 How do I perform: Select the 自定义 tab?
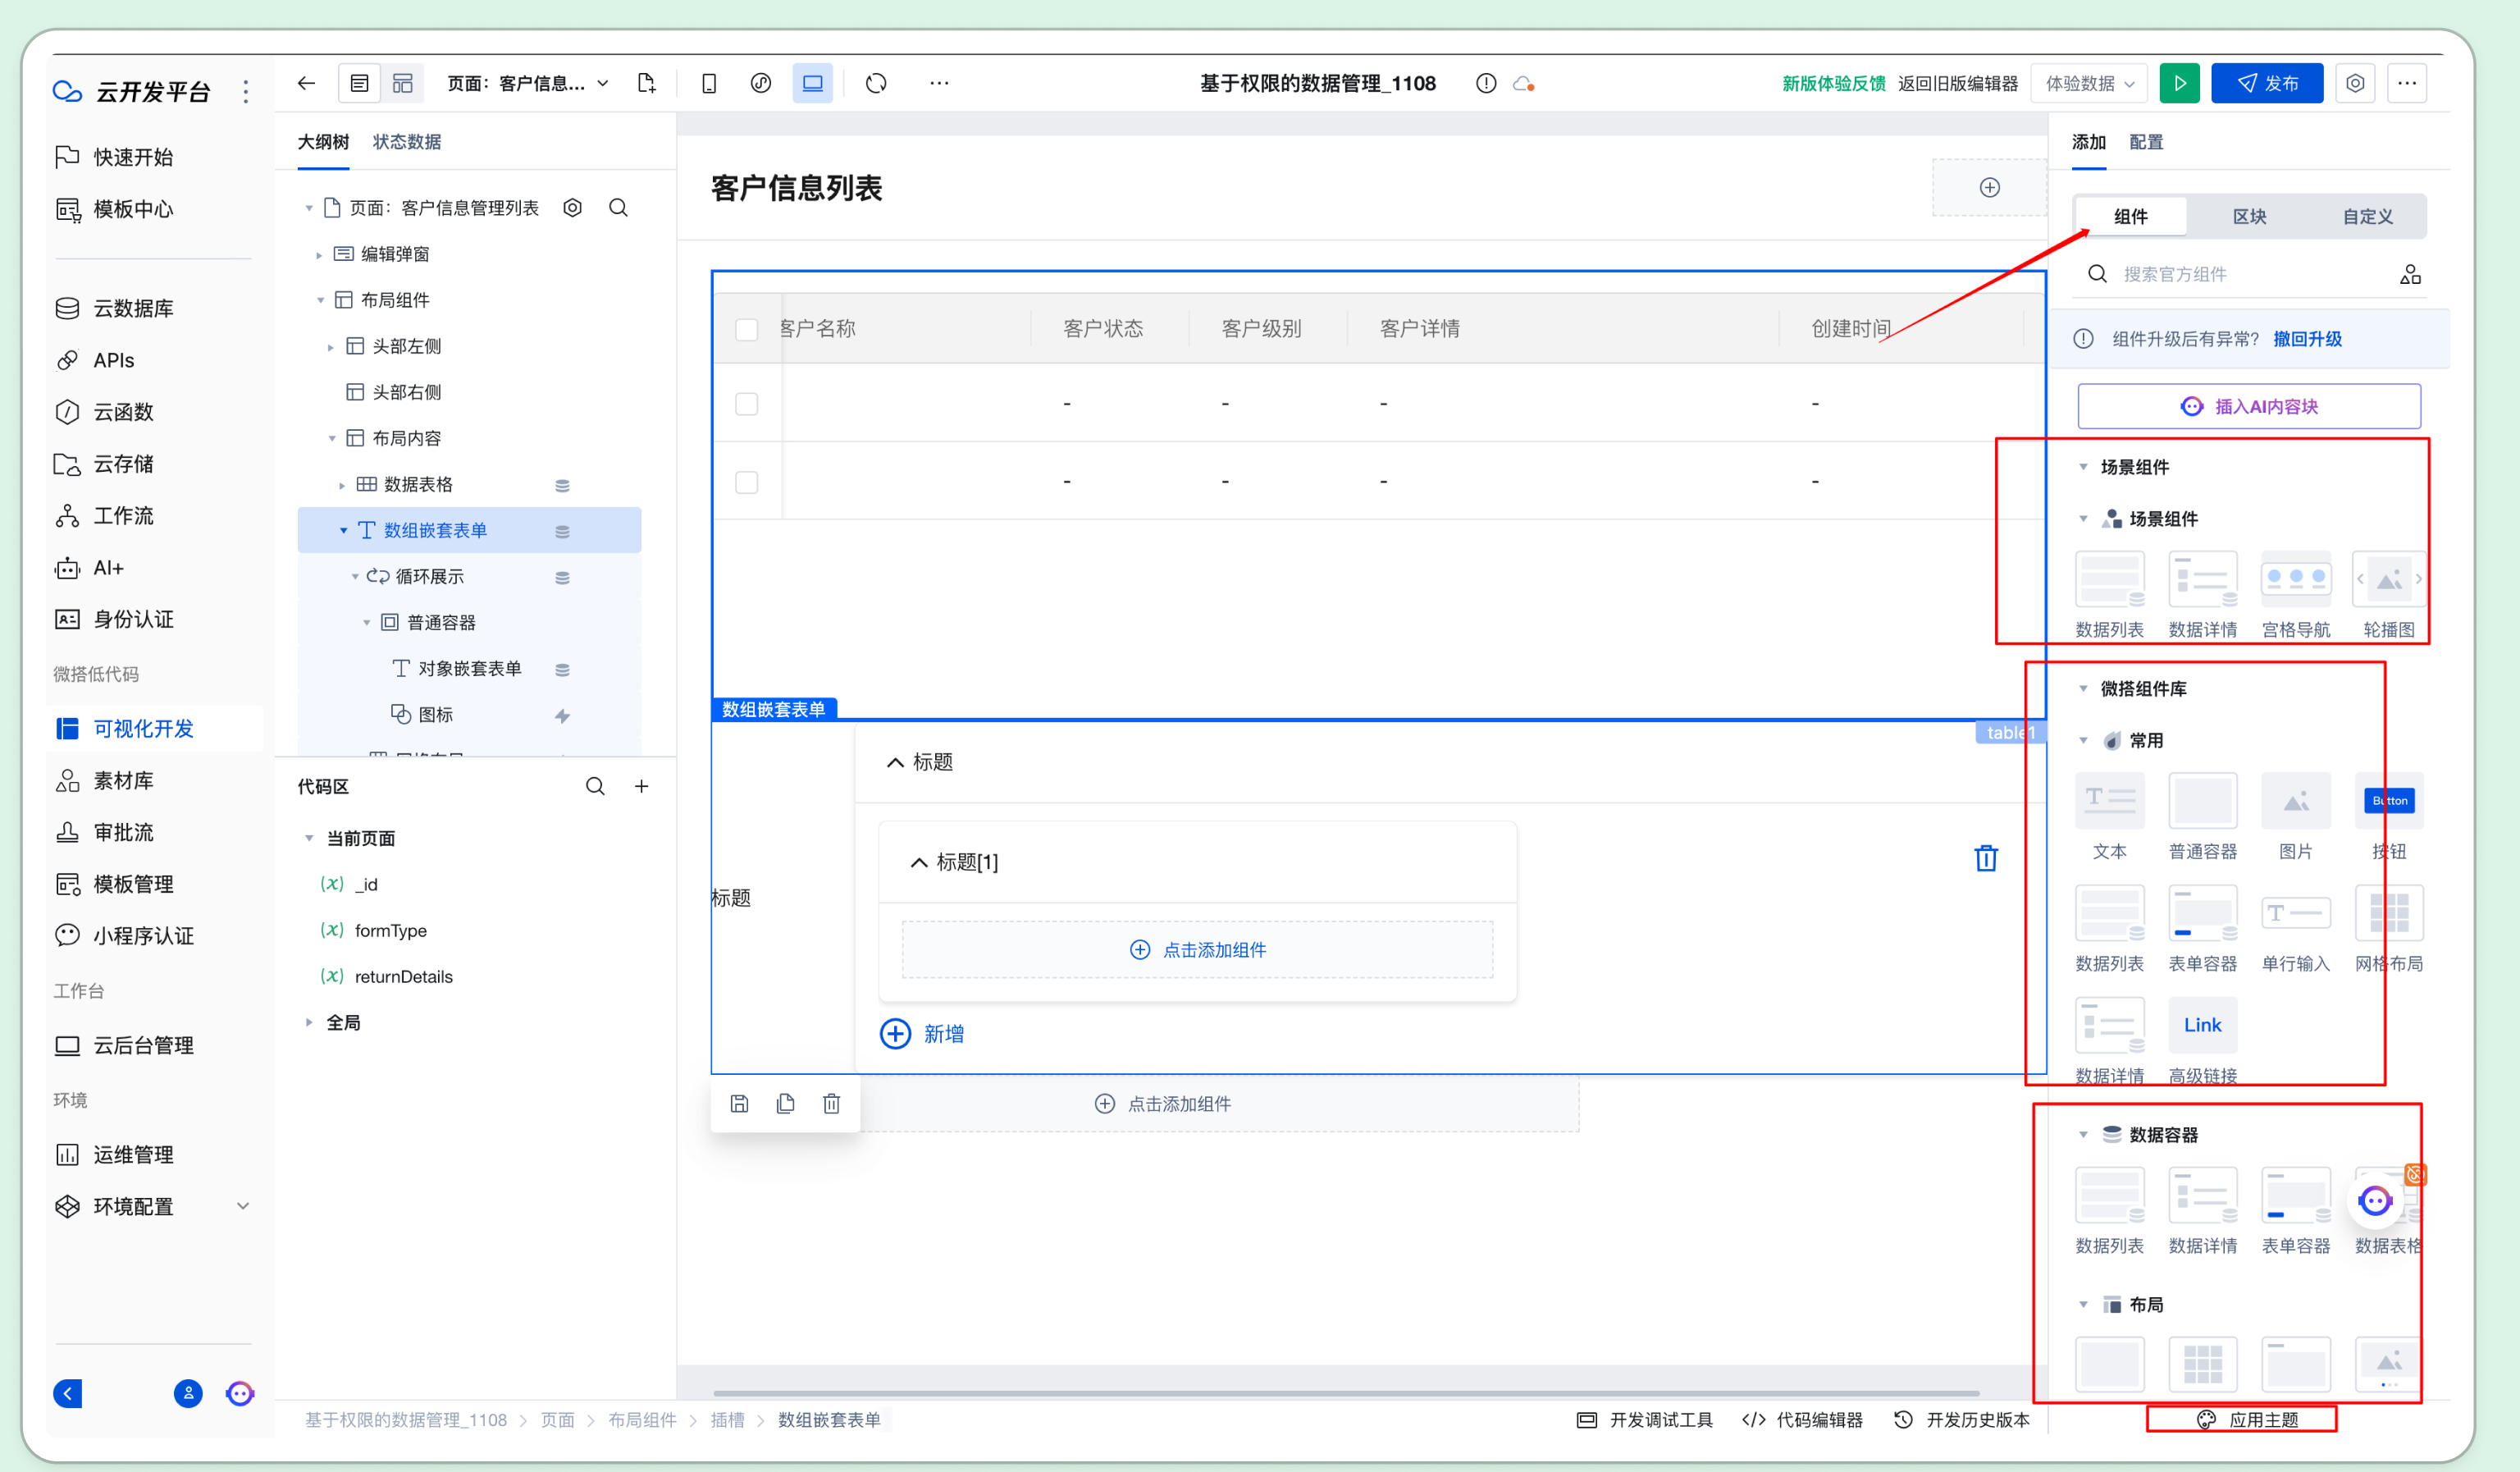[2367, 216]
